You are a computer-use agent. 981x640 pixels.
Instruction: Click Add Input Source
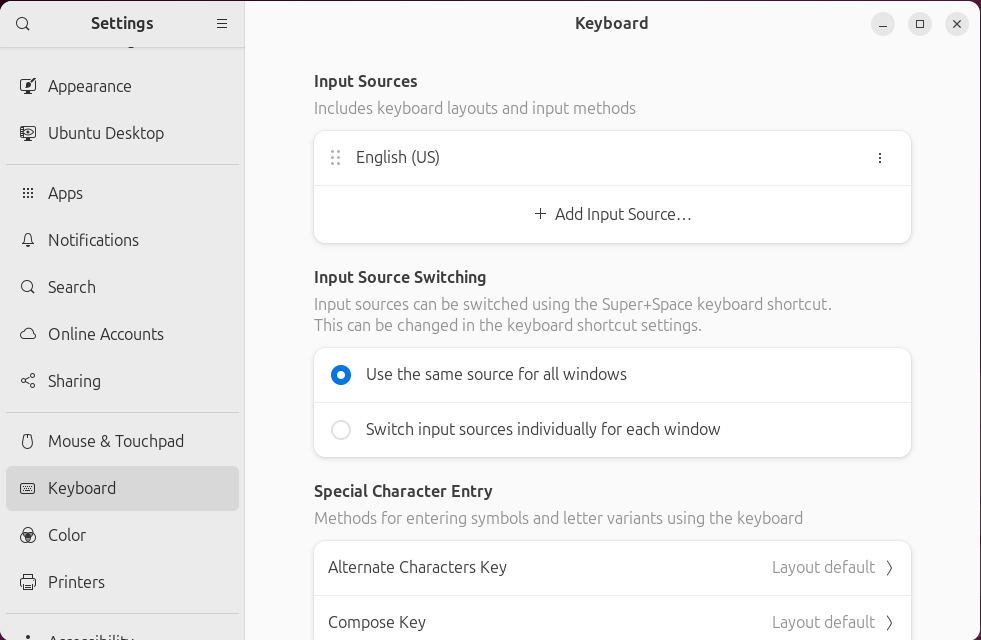tap(611, 214)
